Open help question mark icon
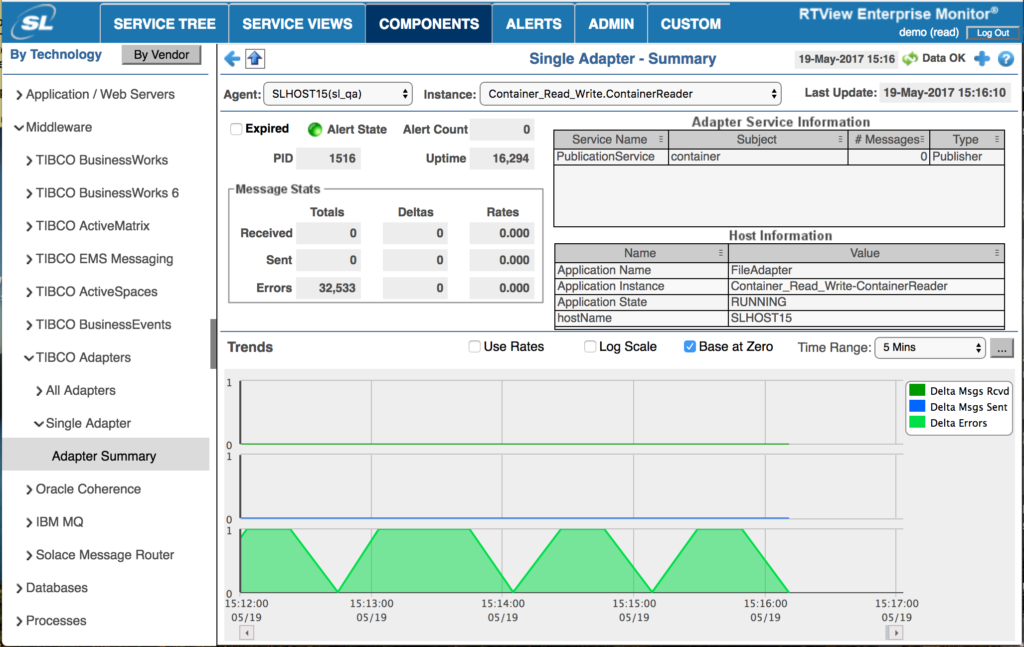This screenshot has height=647, width=1024. [x=1006, y=59]
